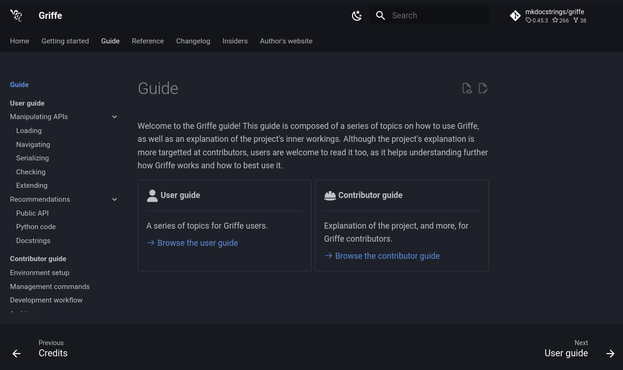Viewport: 623px width, 370px height.
Task: Follow the Browse the contributor guide link
Action: pos(387,256)
